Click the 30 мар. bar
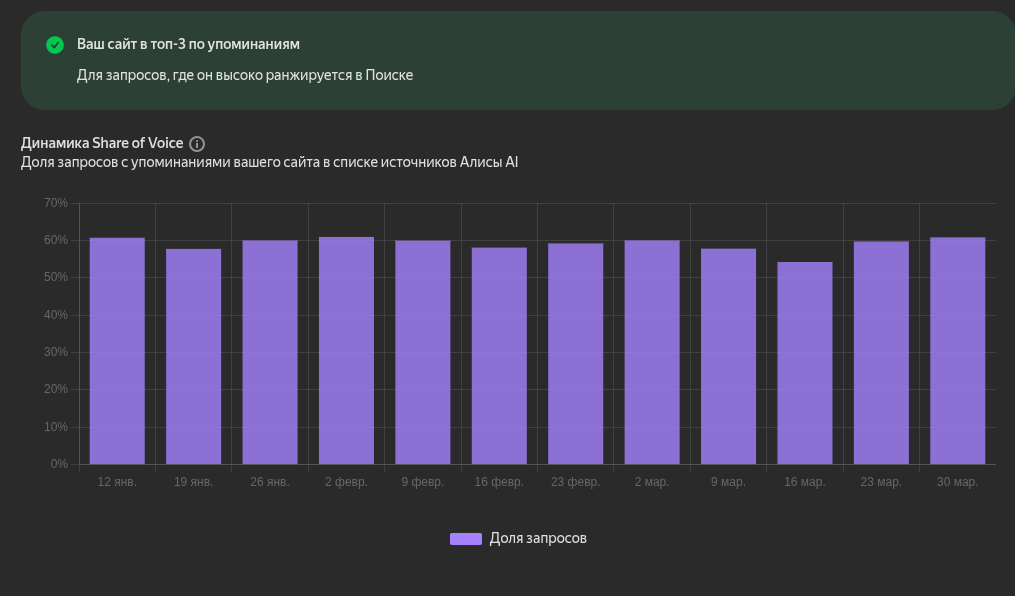Image resolution: width=1015 pixels, height=596 pixels. tap(957, 351)
